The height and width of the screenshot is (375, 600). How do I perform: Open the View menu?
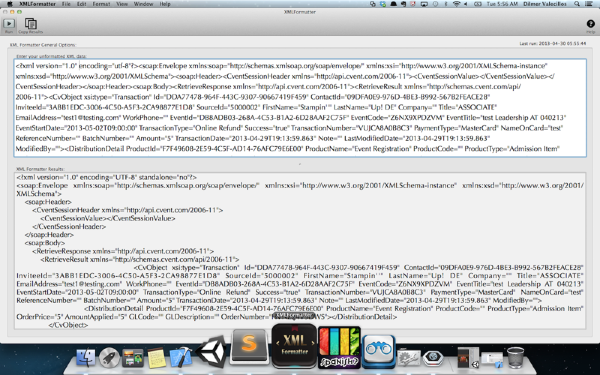tap(122, 4)
